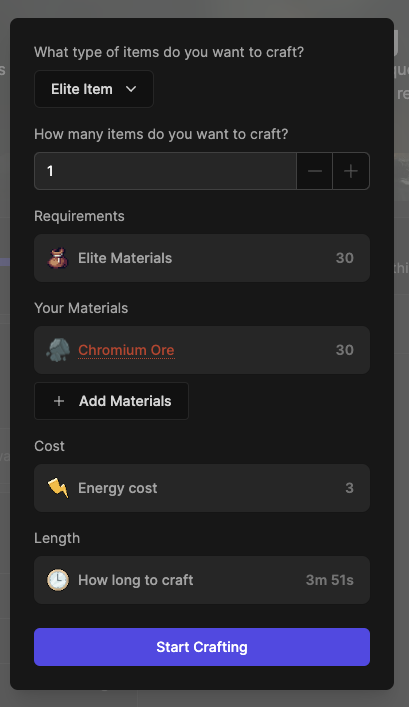Select the Energy cost row

point(202,488)
